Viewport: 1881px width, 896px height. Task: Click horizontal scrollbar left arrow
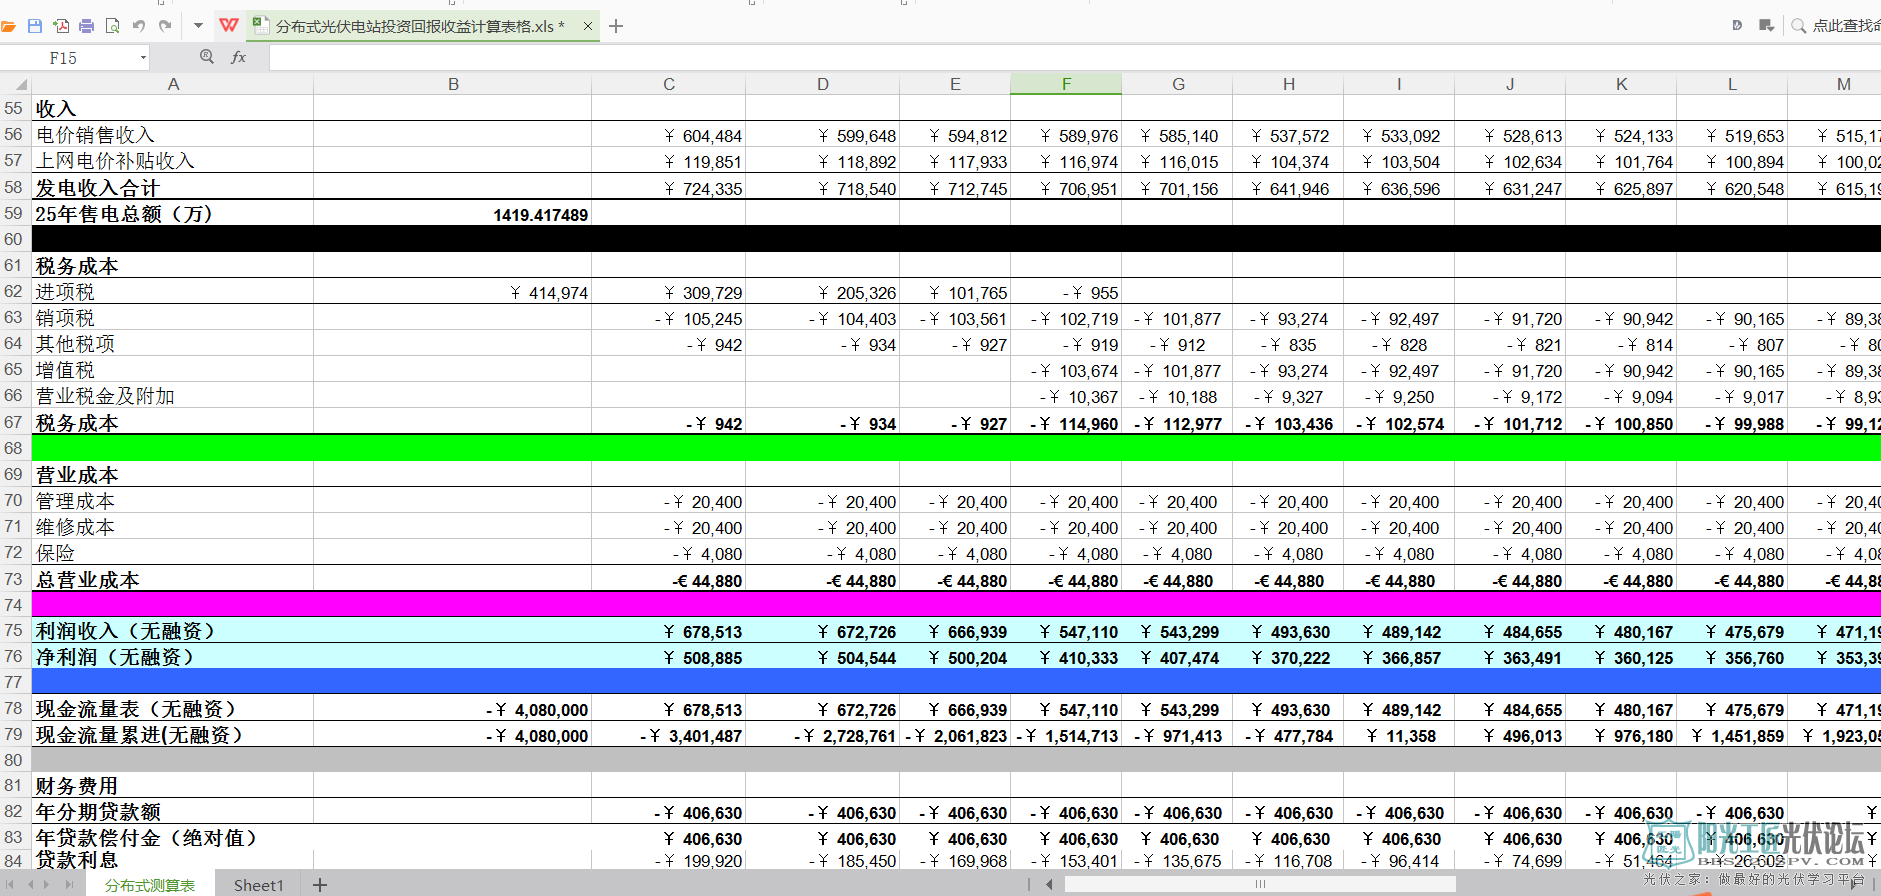click(1049, 884)
